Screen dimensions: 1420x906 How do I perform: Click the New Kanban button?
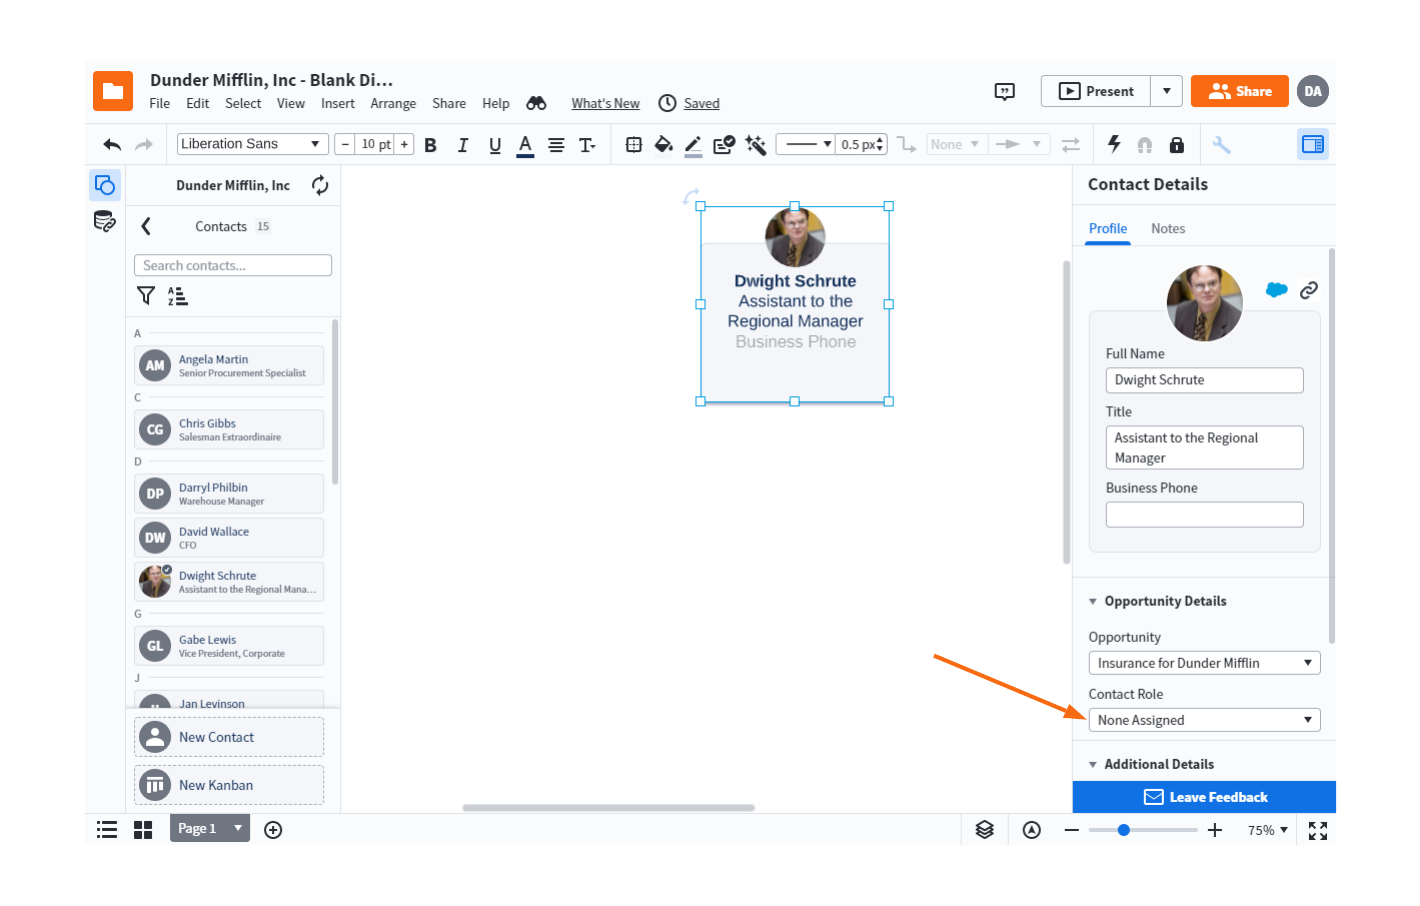coord(229,785)
